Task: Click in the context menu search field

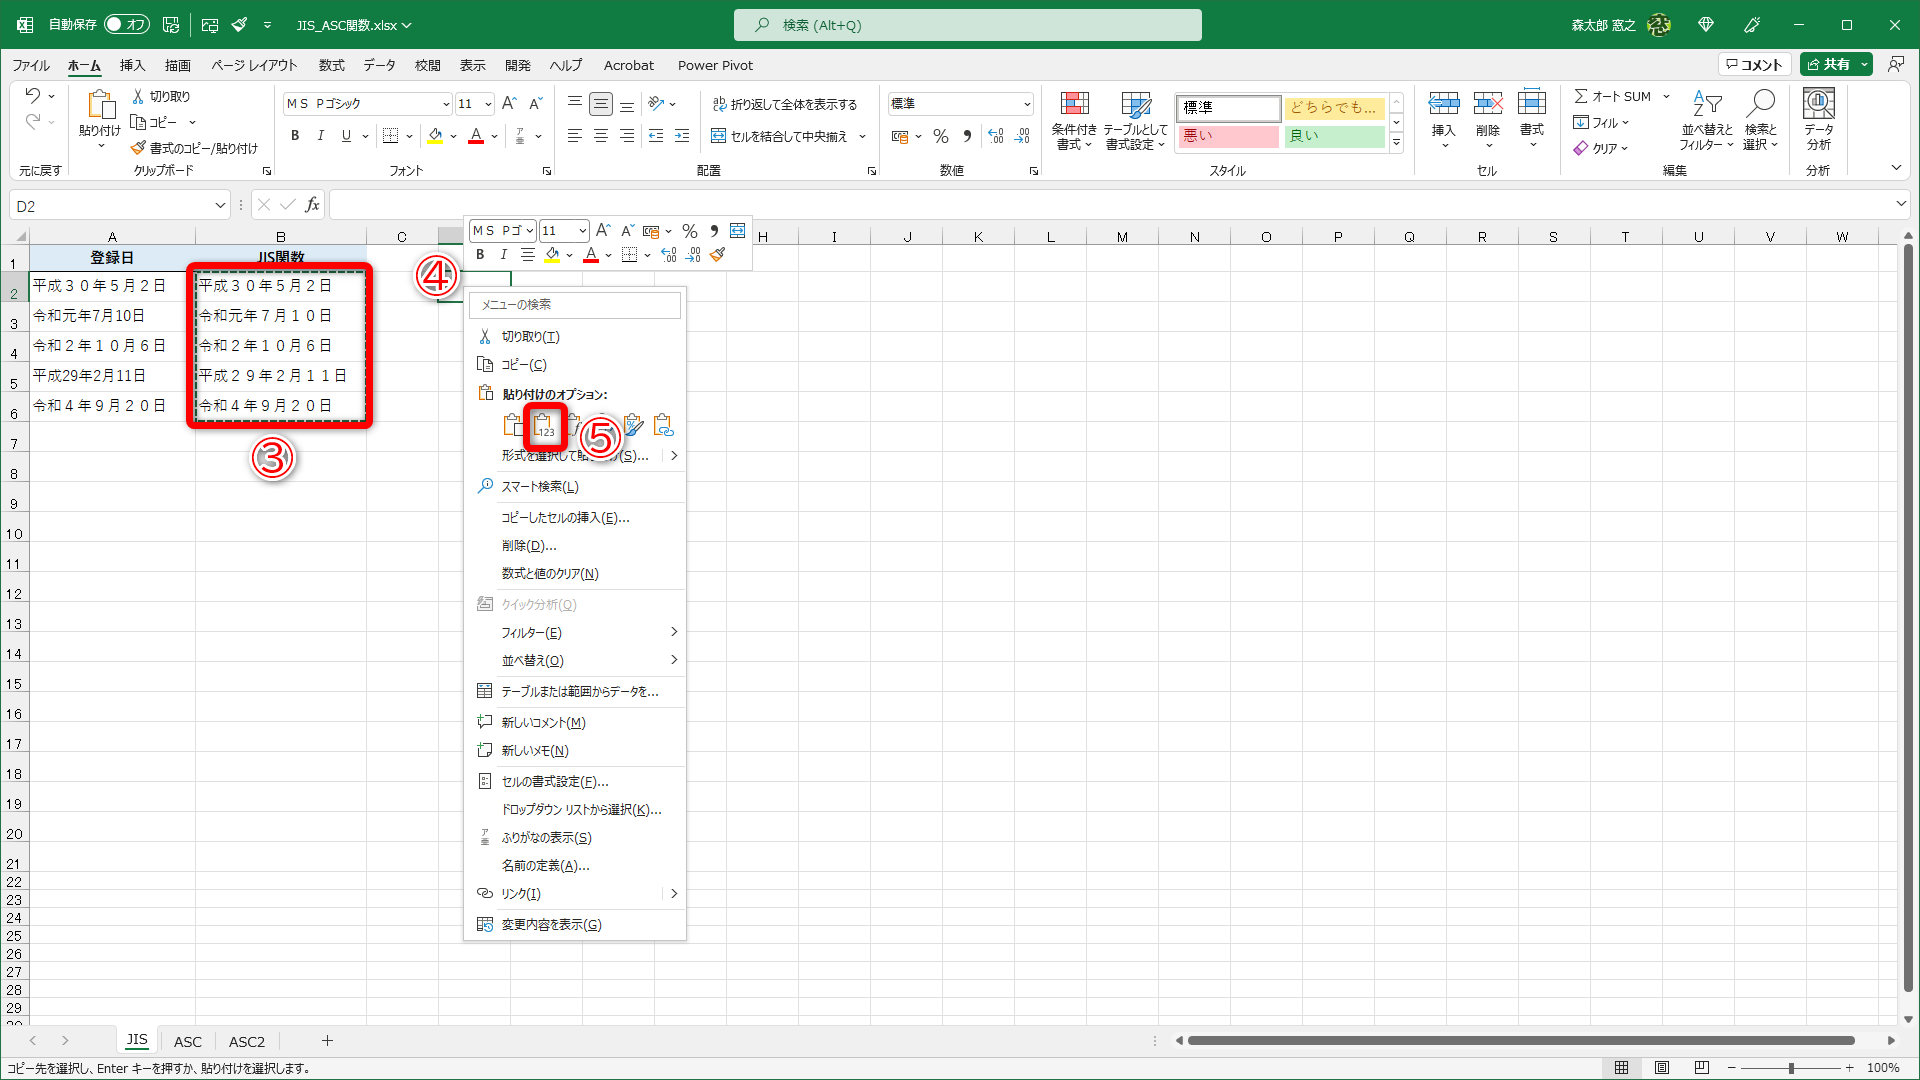Action: pyautogui.click(x=575, y=305)
